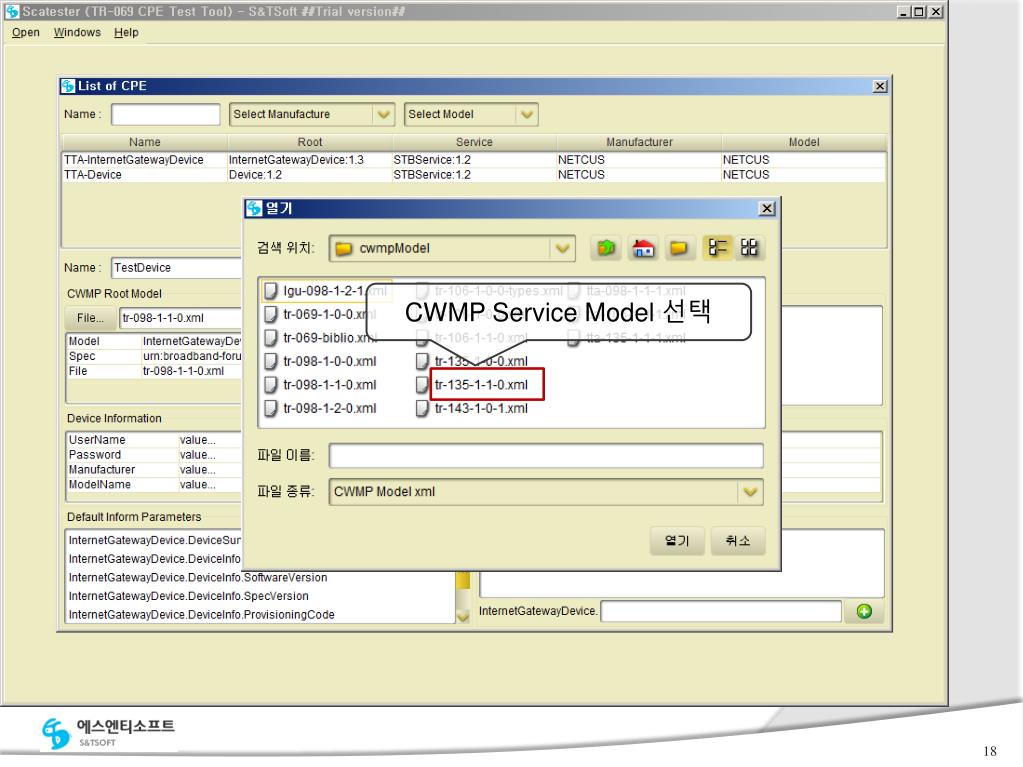
Task: Click file icon beside tr-069-1-0-0.xml
Action: pos(271,314)
